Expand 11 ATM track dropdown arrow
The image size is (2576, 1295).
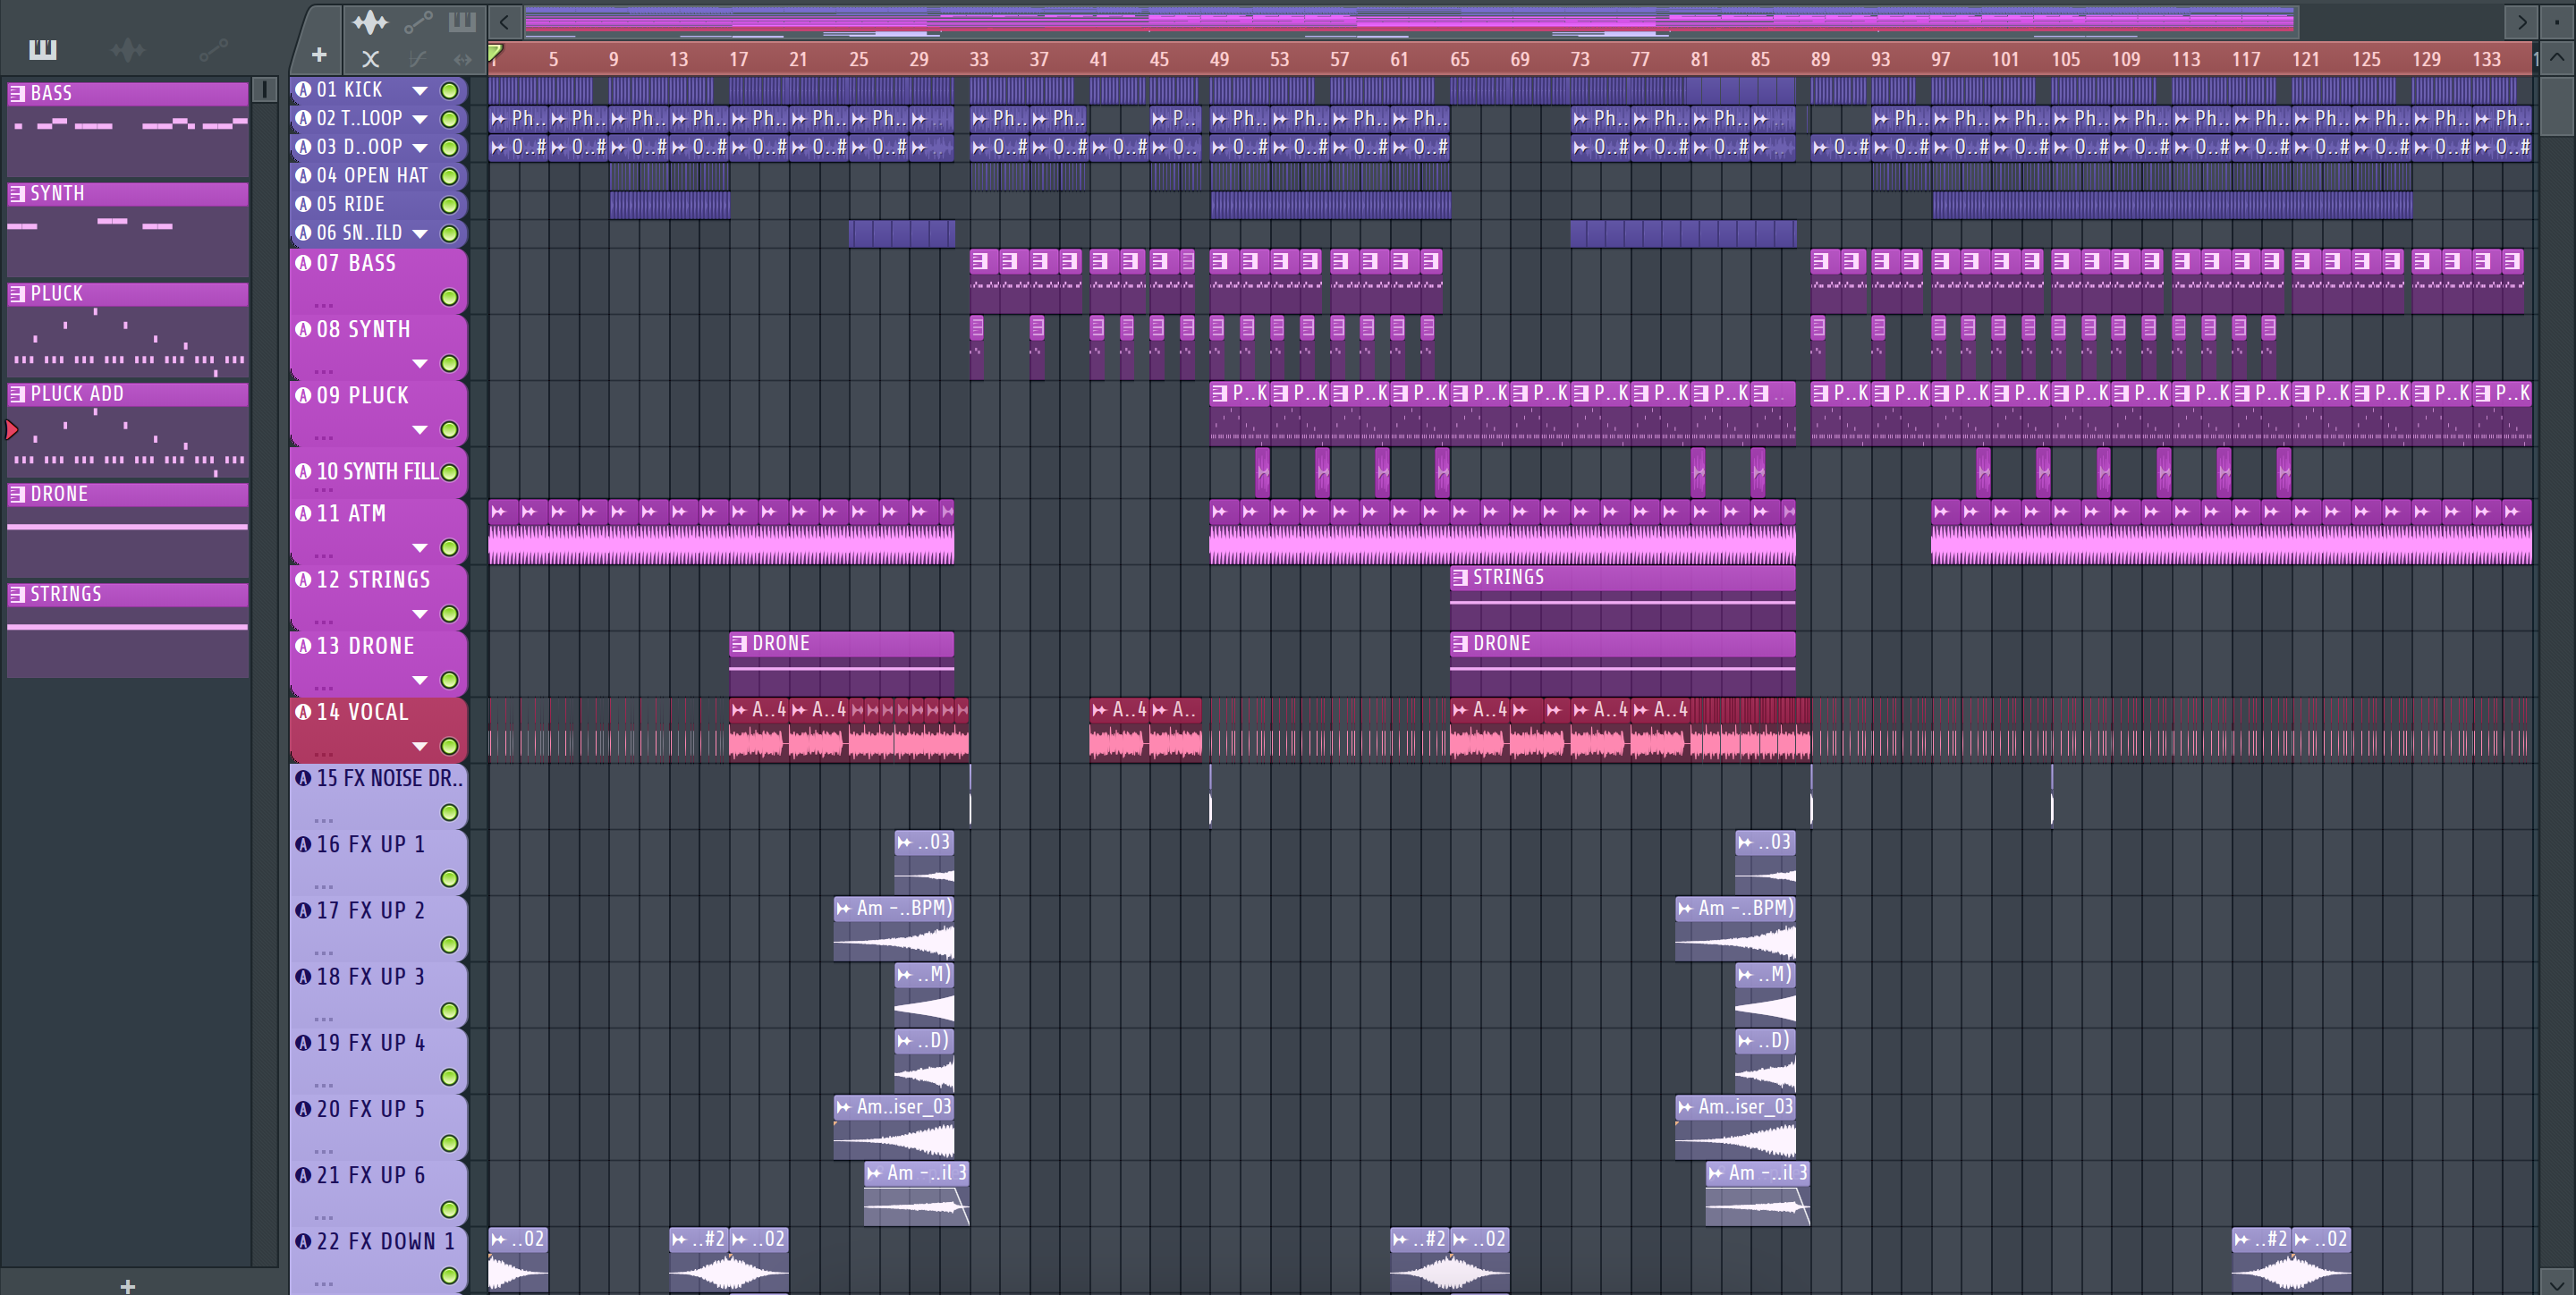(421, 548)
